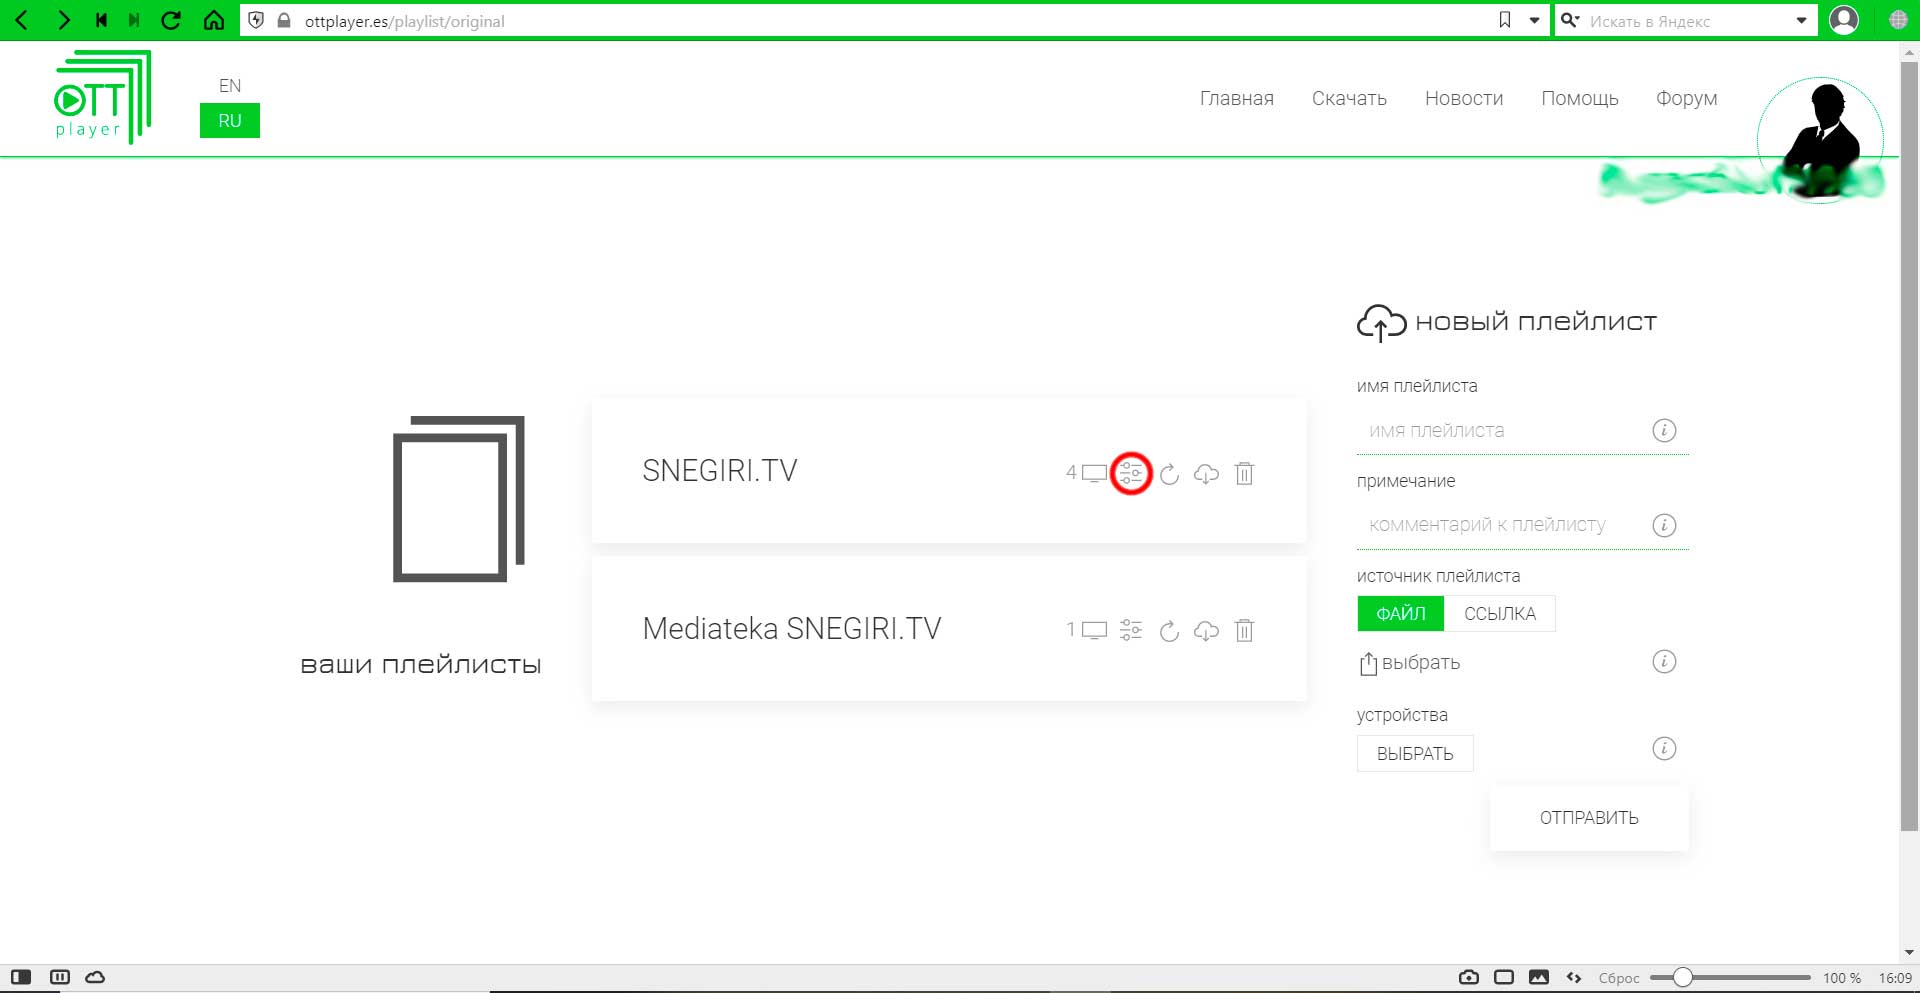Open the tracker shield icon

256,20
